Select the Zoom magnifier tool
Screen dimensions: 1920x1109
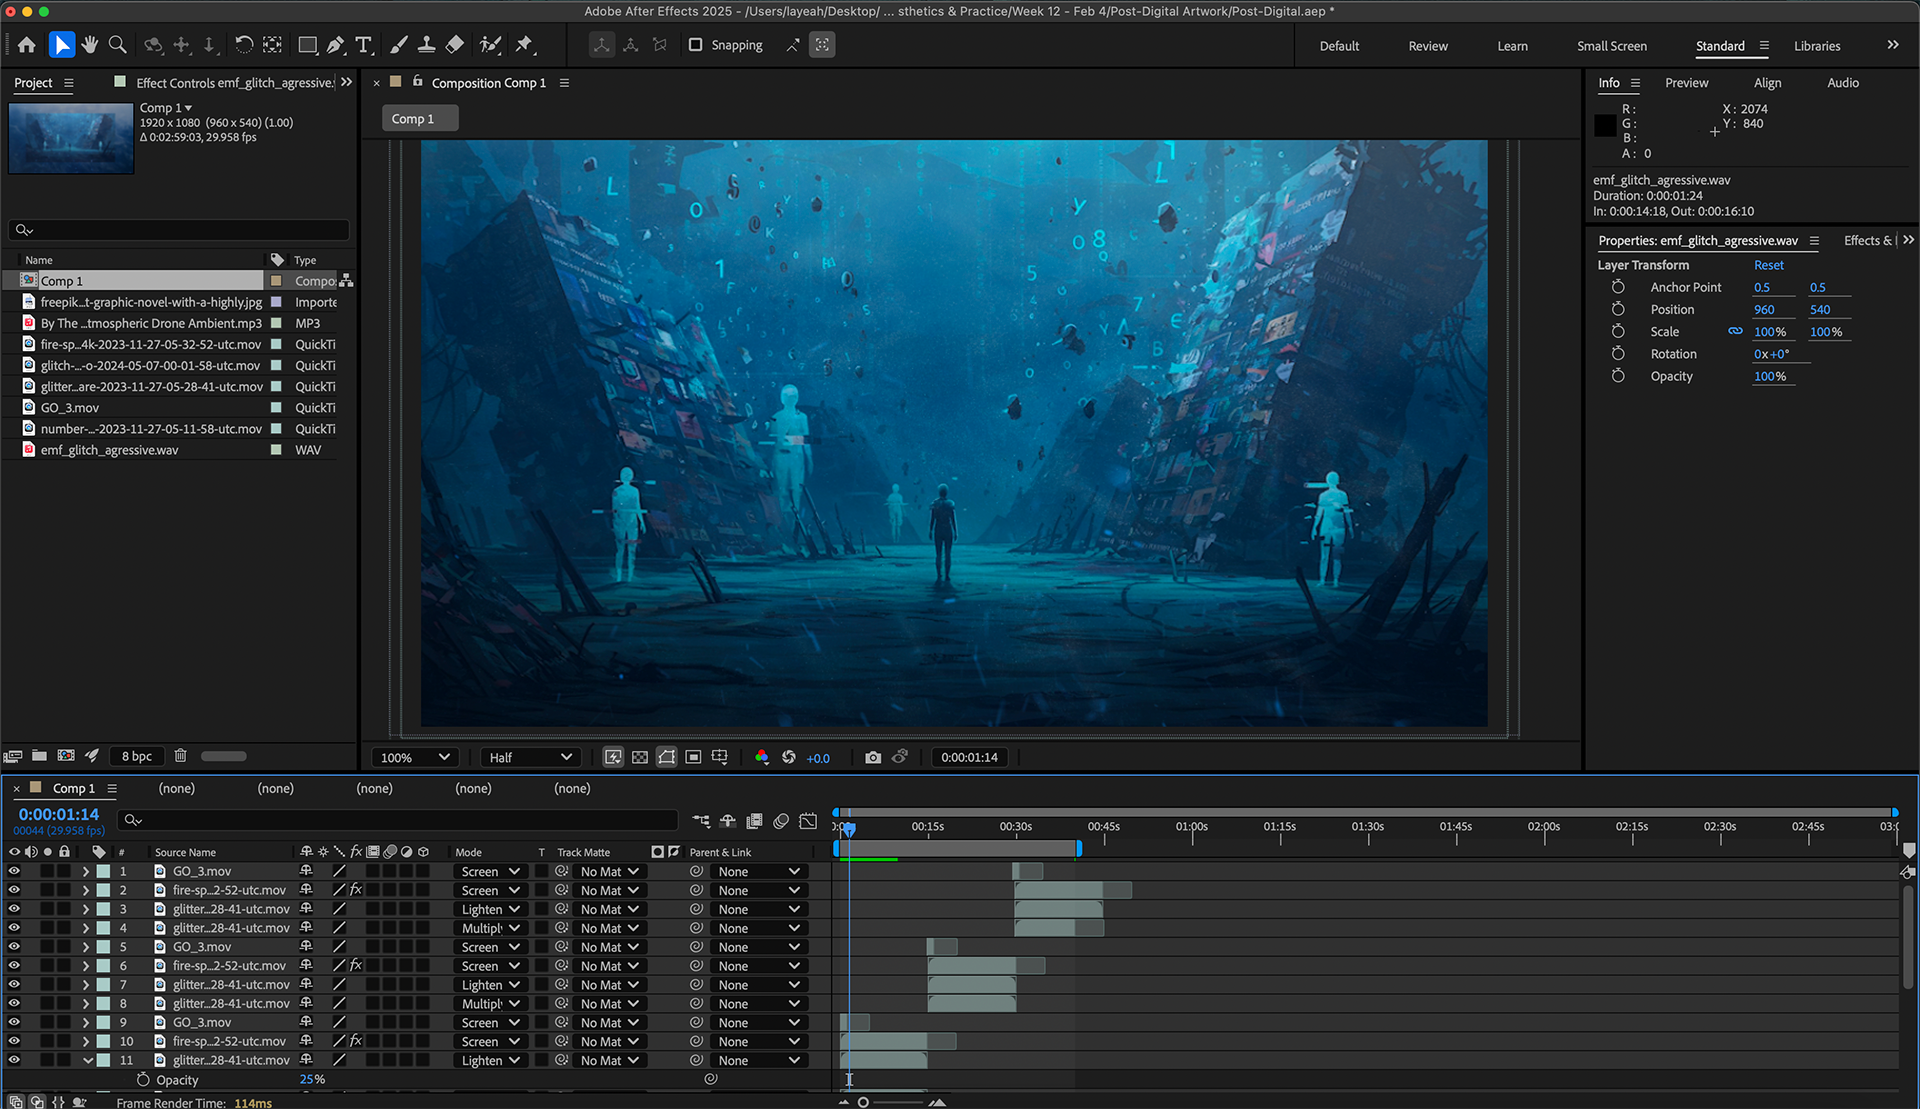click(x=117, y=45)
